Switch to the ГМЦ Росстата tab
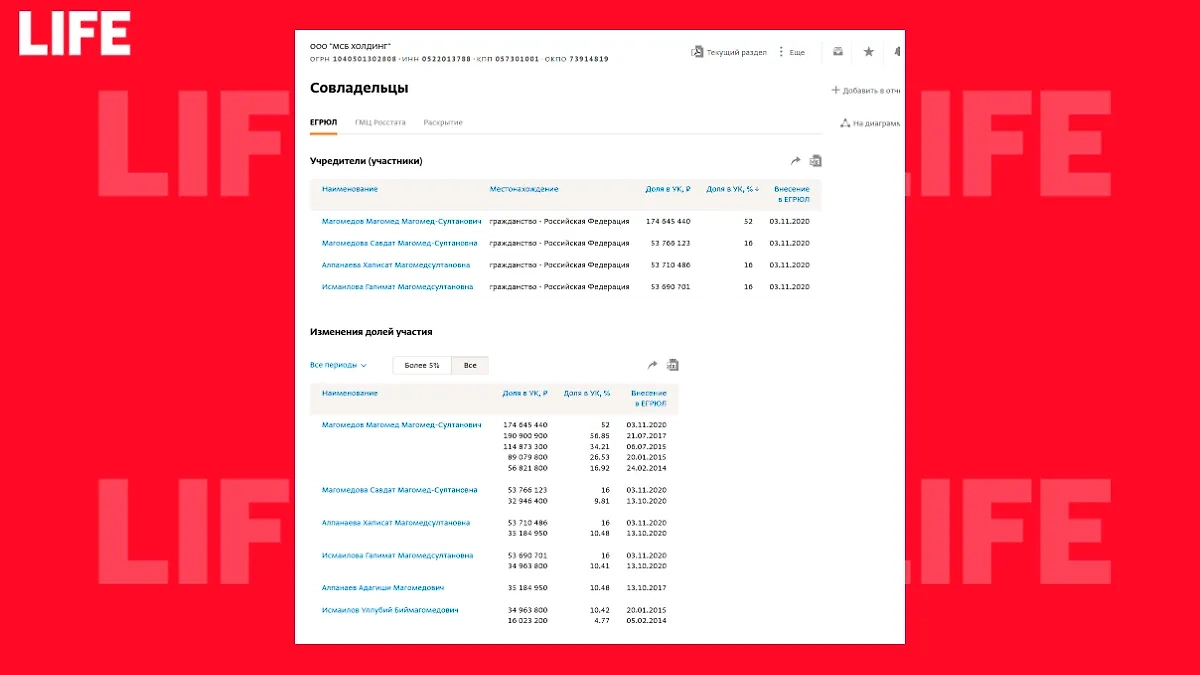Screen dimensions: 1200x675 (x=380, y=122)
